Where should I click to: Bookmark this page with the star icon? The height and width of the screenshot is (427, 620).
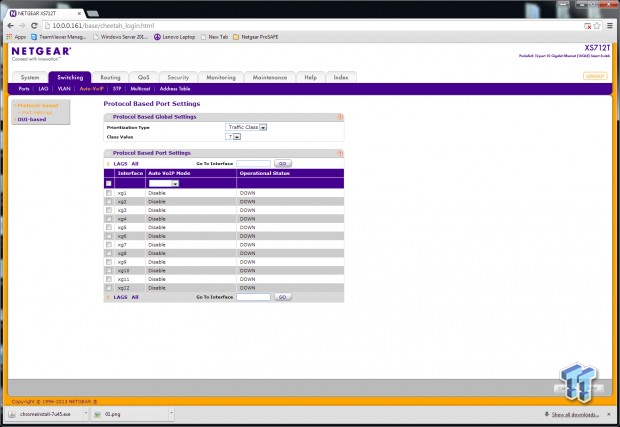coord(597,26)
